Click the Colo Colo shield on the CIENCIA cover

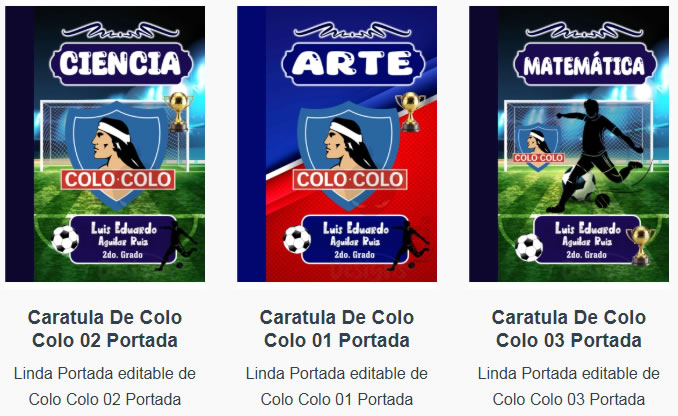coord(118,156)
